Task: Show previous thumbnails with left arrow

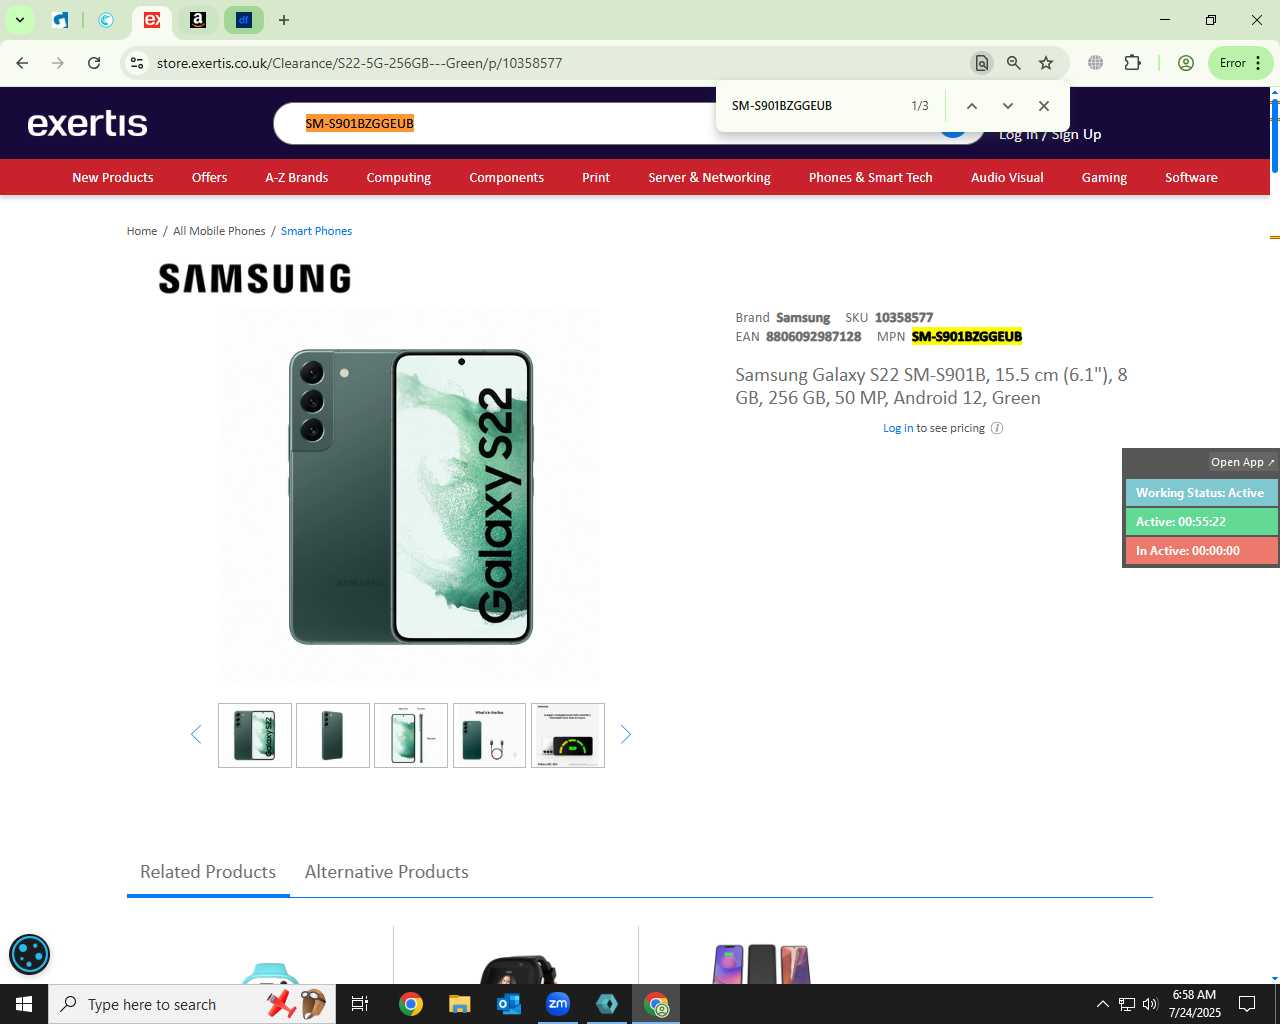Action: [196, 735]
